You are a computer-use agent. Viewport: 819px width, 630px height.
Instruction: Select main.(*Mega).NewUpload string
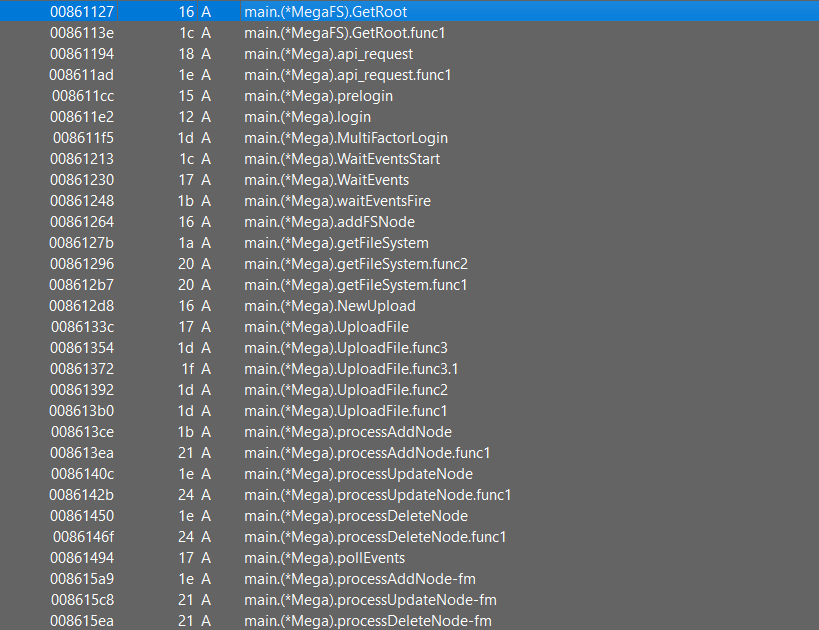pyautogui.click(x=330, y=306)
